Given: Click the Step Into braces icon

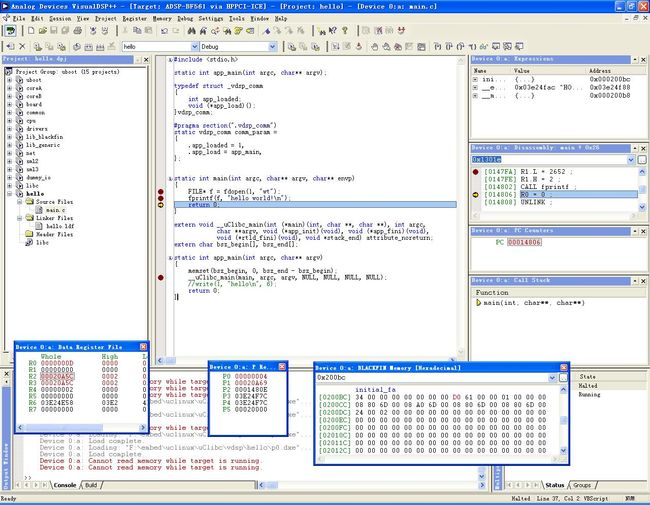Looking at the screenshot, I should (x=437, y=46).
